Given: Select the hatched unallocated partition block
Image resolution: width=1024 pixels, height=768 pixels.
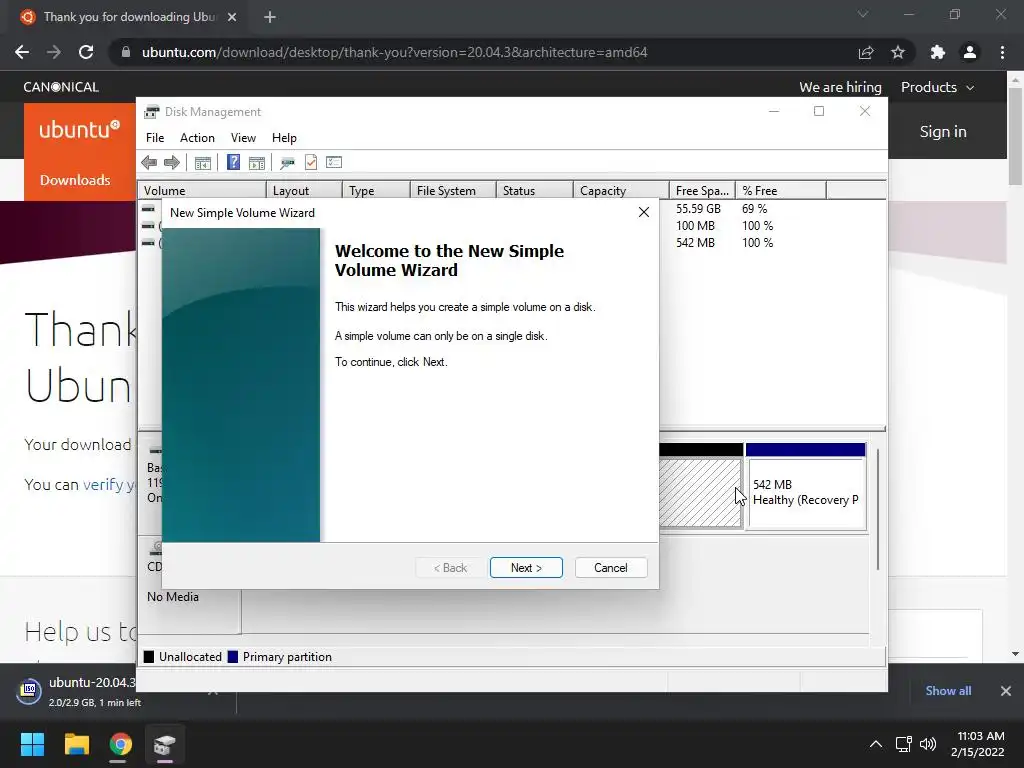Looking at the screenshot, I should coord(700,492).
